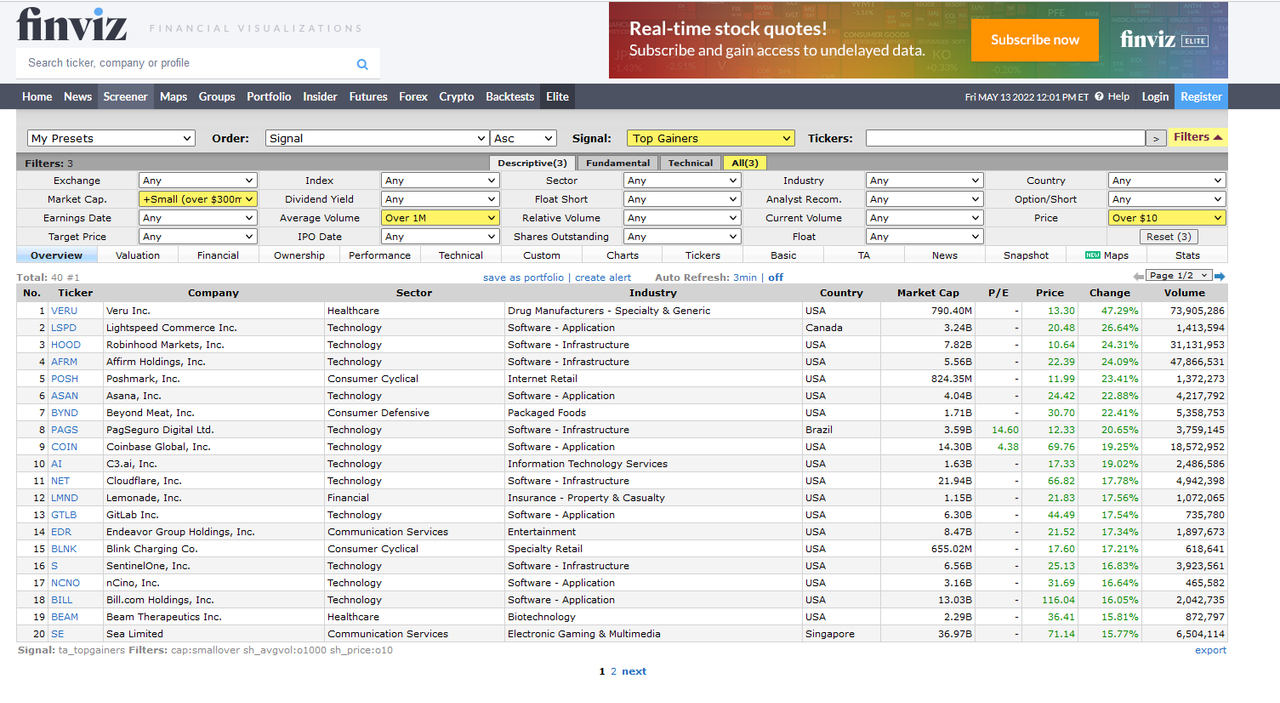Turn auto refresh off
Image resolution: width=1280 pixels, height=703 pixels.
coord(776,278)
